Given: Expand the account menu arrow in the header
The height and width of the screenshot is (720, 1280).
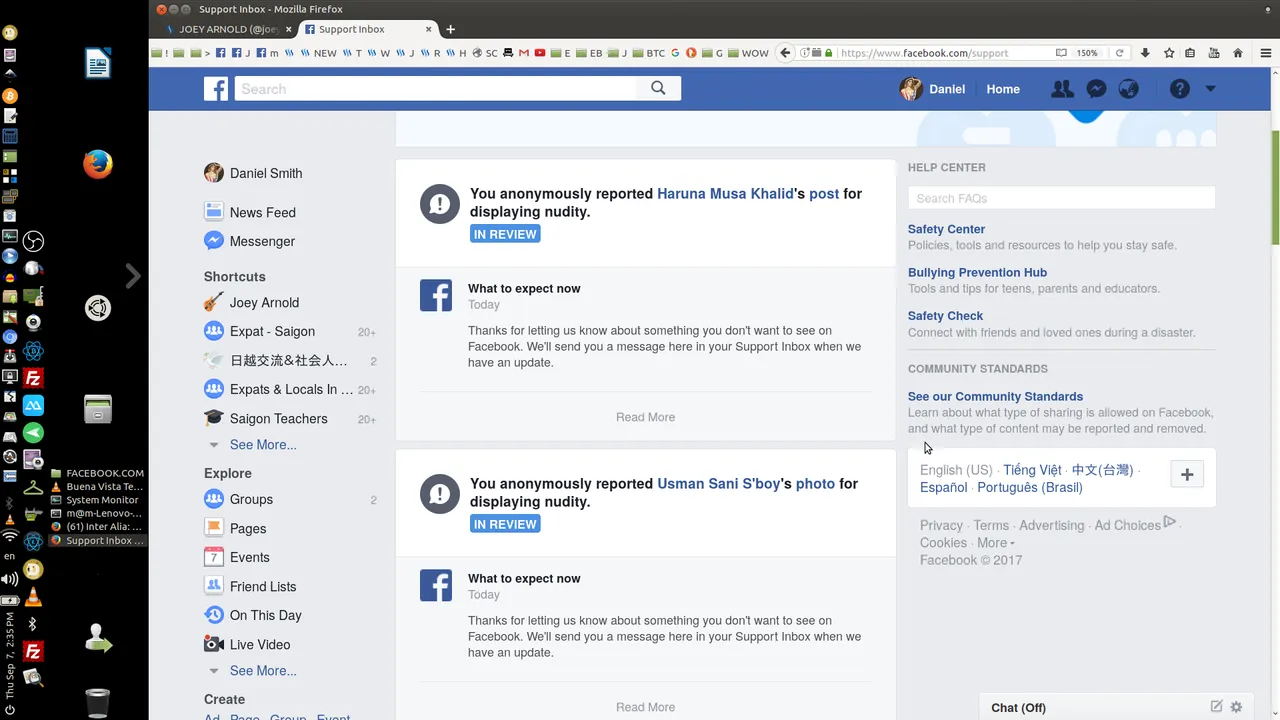Looking at the screenshot, I should [1210, 89].
